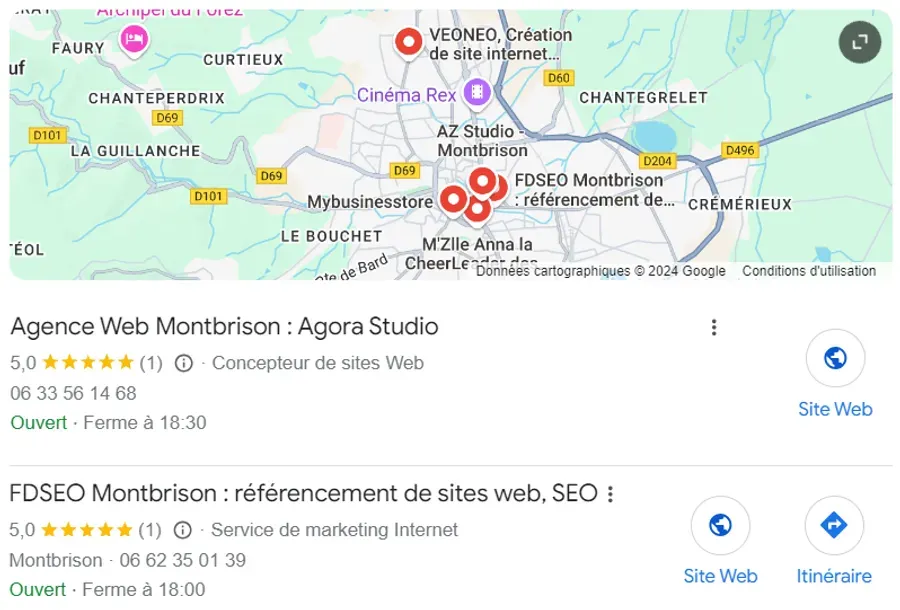Click the red FDSEO cluster marker on the map
Image resolution: width=900 pixels, height=610 pixels.
(x=487, y=185)
